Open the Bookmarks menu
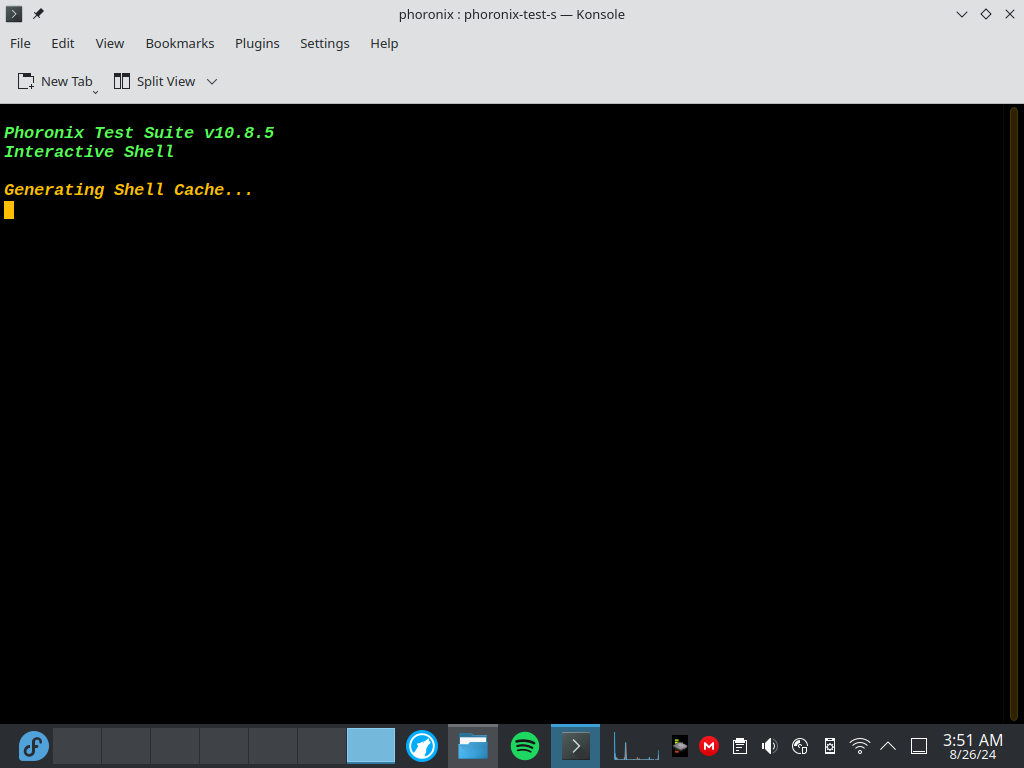The height and width of the screenshot is (768, 1024). pos(180,43)
